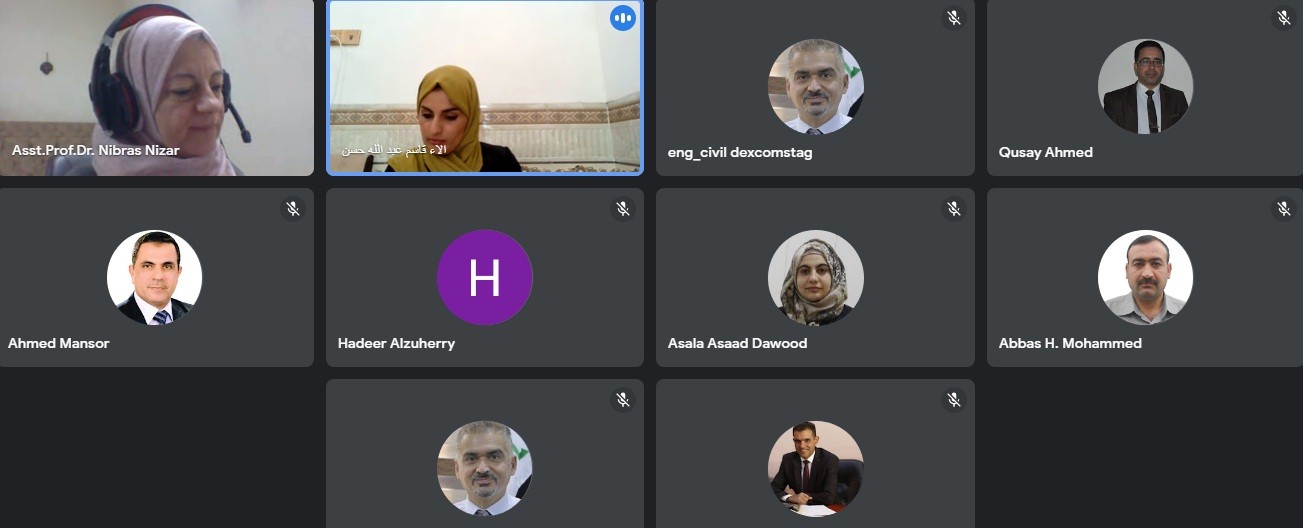Click muted mic icon on Ahmed Mansor tile
Image resolution: width=1303 pixels, height=528 pixels.
(x=293, y=209)
